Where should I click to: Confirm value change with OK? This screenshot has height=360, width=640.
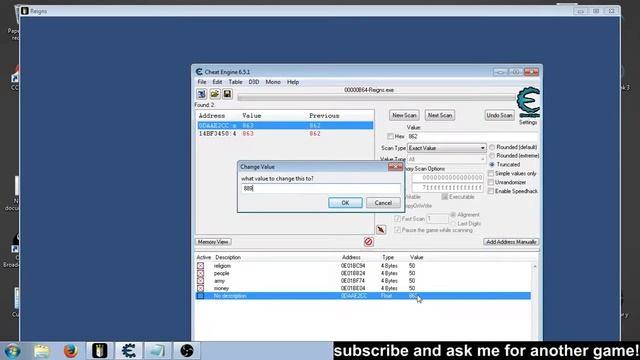(x=345, y=203)
